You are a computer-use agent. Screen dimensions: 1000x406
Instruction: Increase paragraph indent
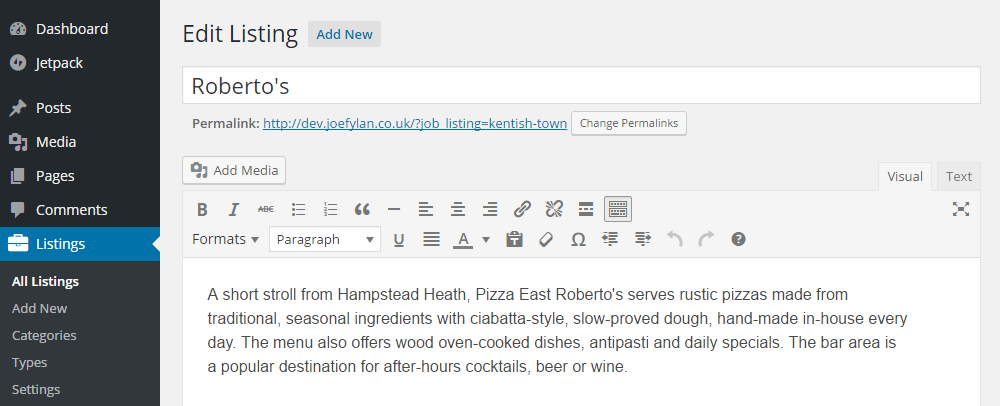tap(643, 240)
